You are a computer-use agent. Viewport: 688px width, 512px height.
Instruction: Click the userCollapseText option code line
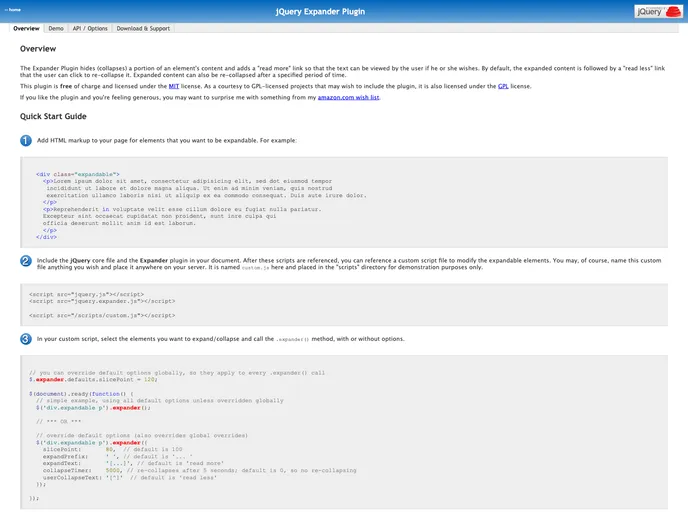click(129, 478)
